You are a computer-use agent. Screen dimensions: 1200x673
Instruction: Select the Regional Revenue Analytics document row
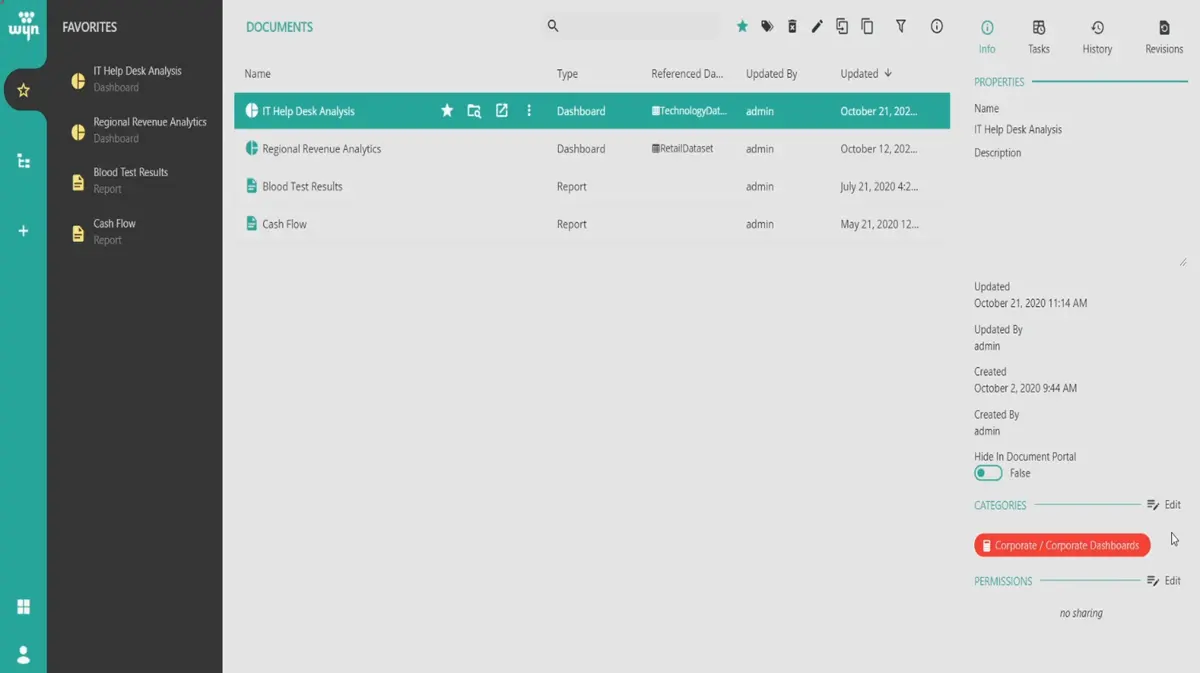(592, 149)
